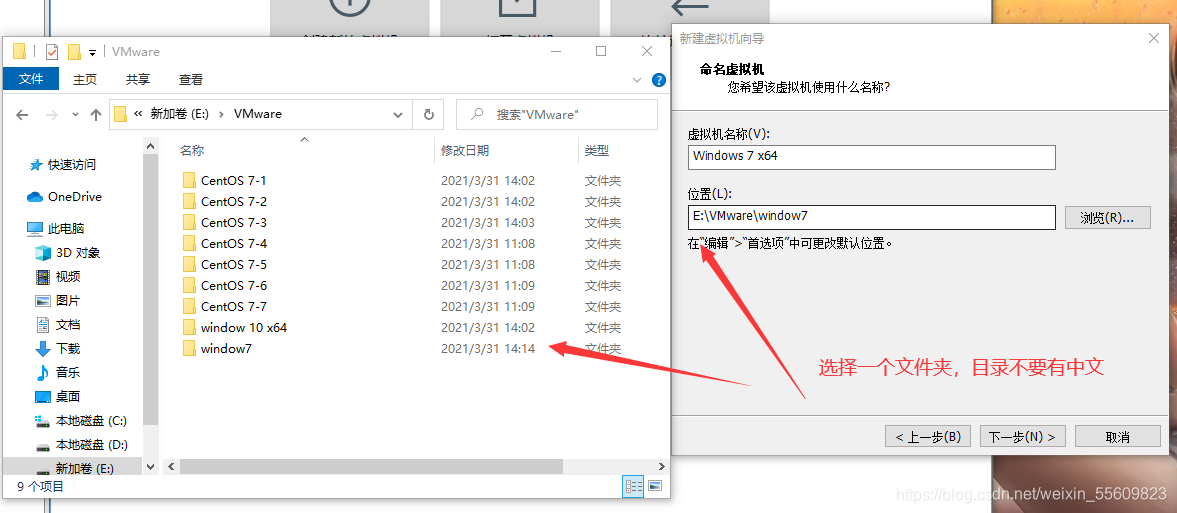
Task: Close the 新建虚拟机向导 dialog
Action: coord(1154,38)
